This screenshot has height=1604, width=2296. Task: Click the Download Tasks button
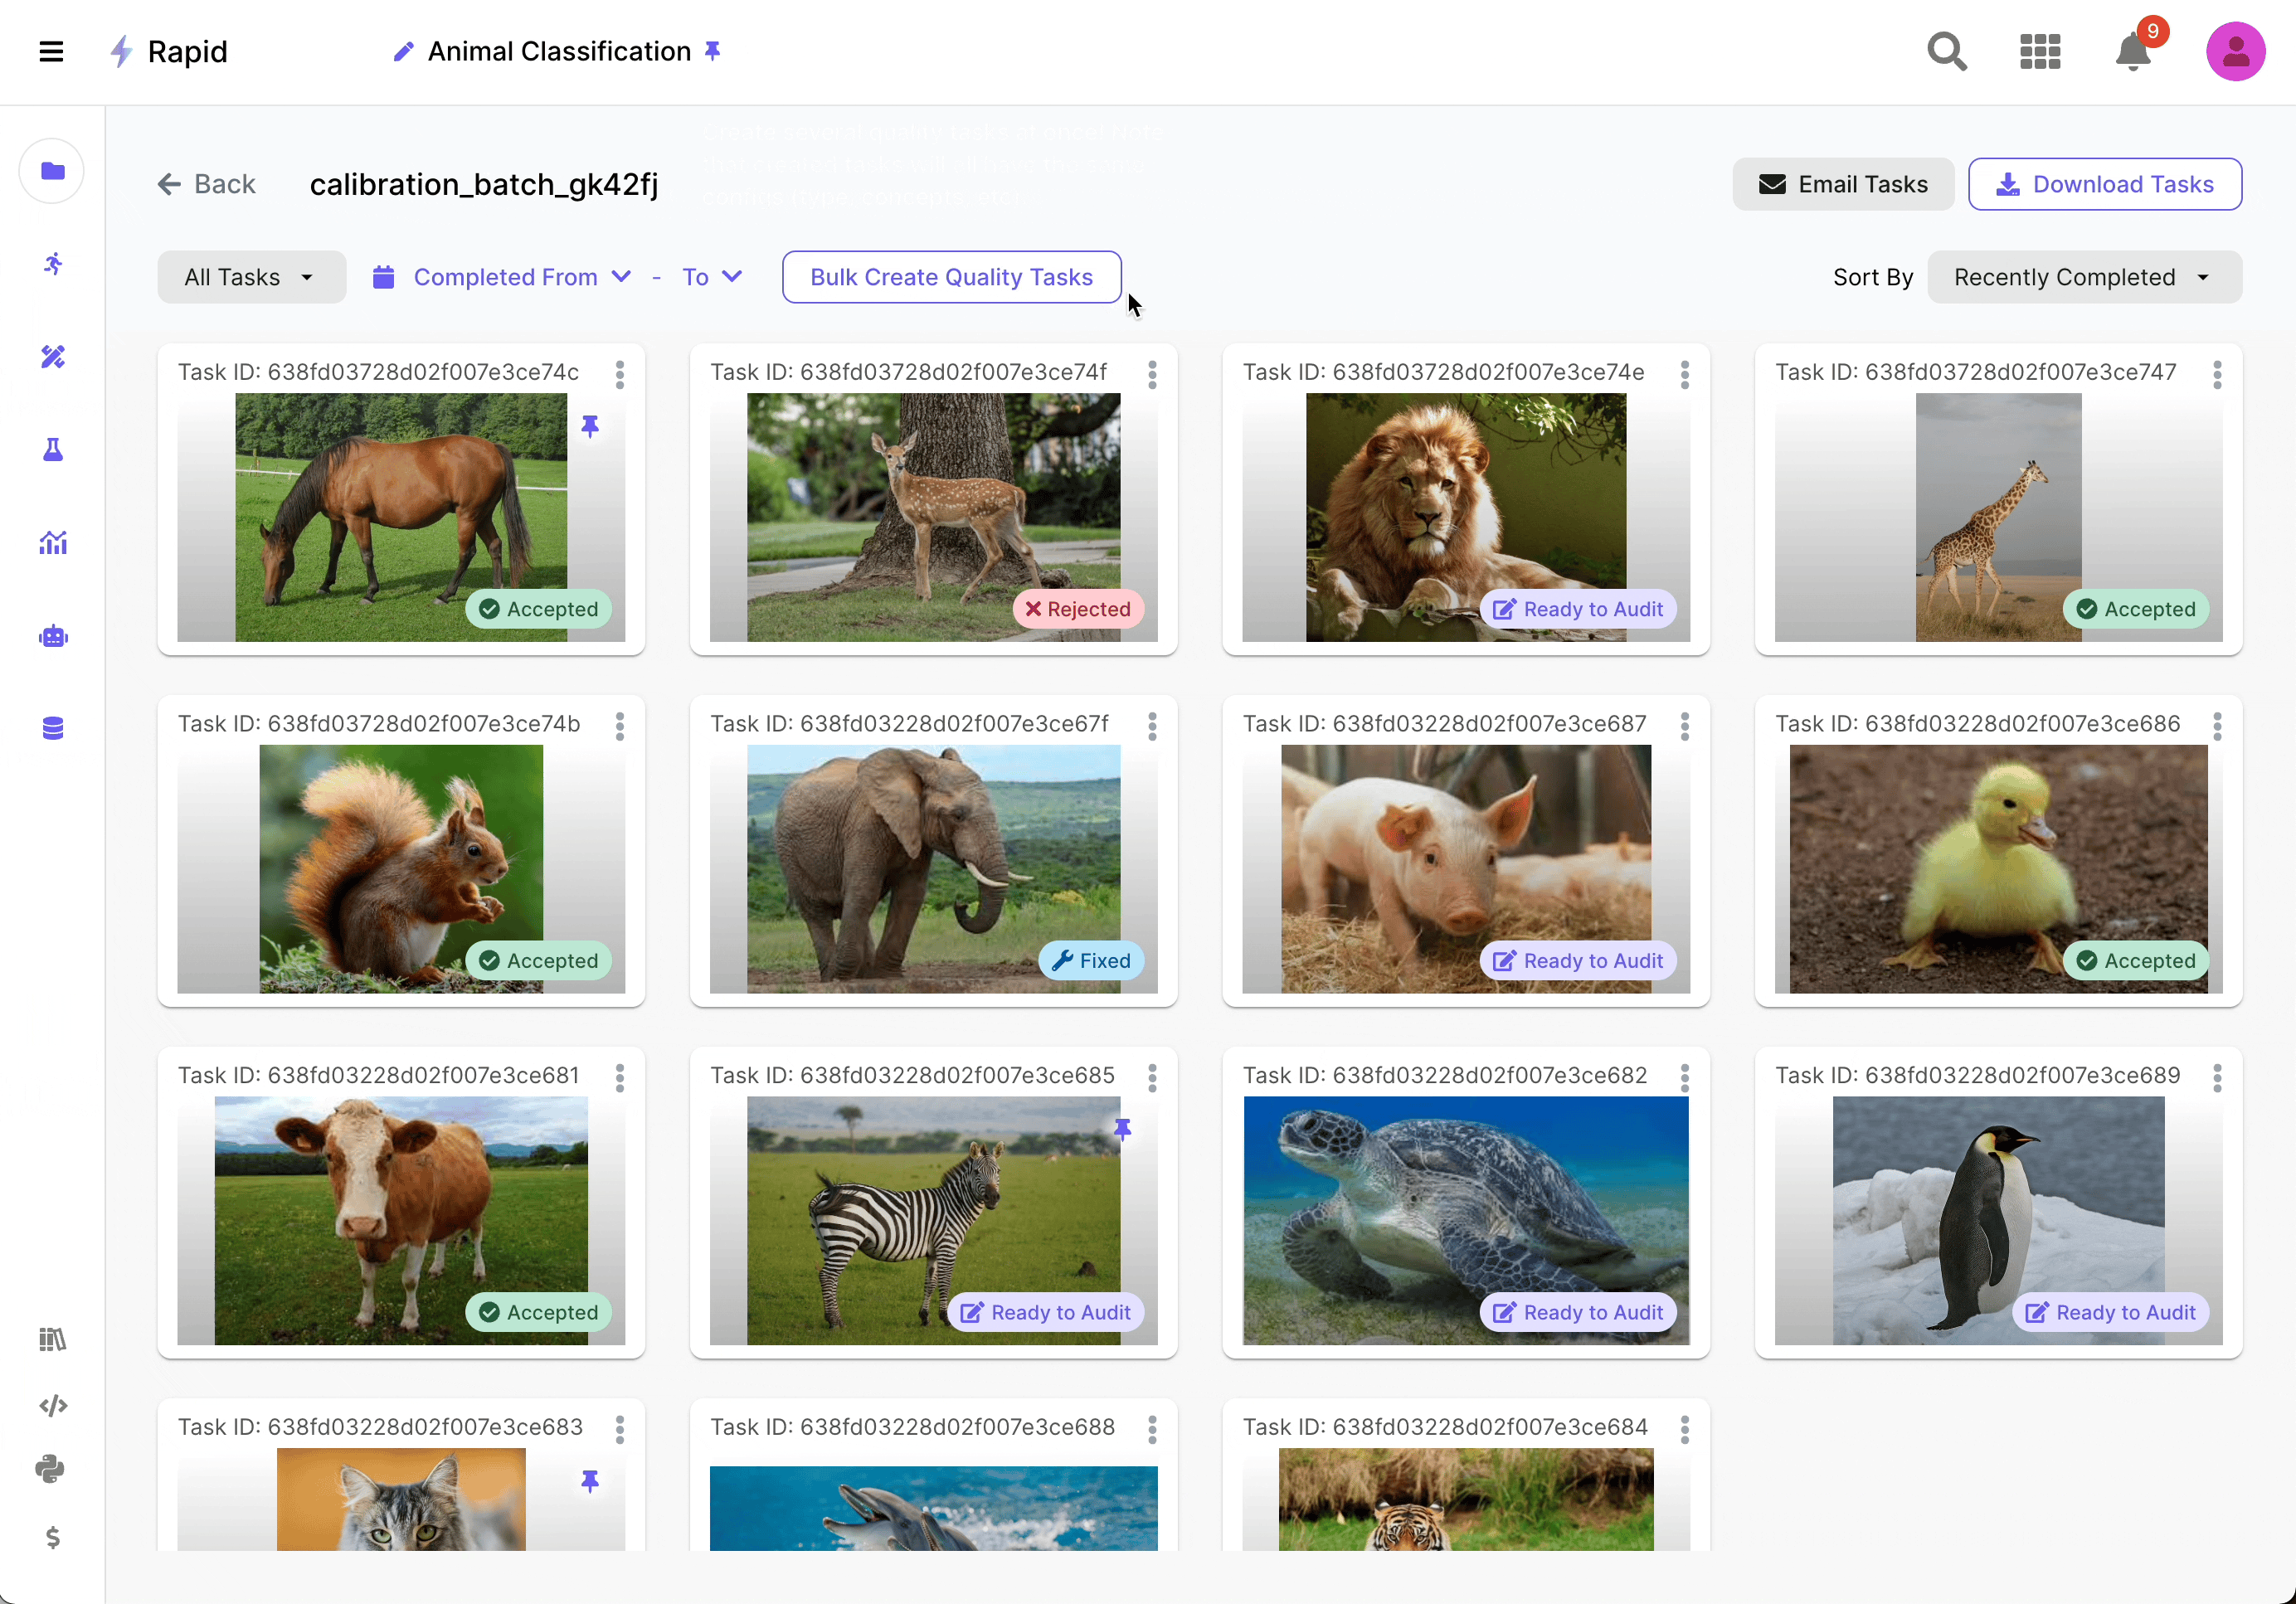pos(2104,184)
